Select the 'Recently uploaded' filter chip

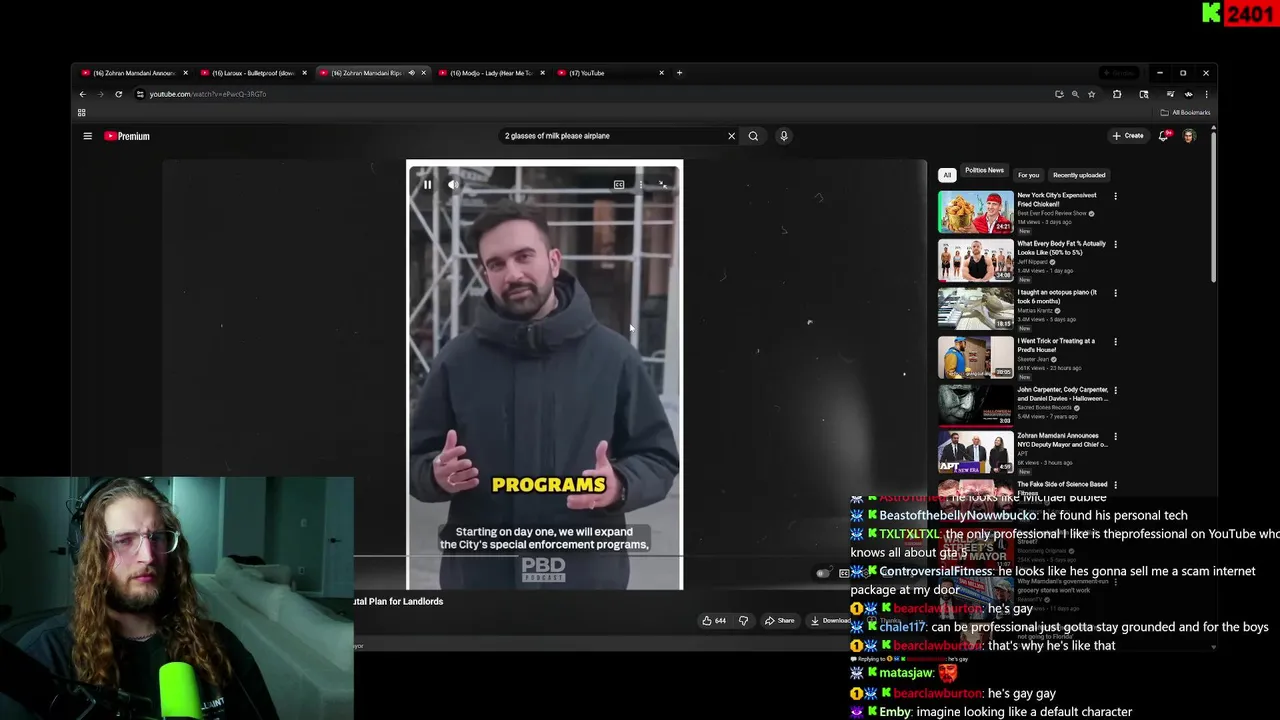[x=1079, y=175]
